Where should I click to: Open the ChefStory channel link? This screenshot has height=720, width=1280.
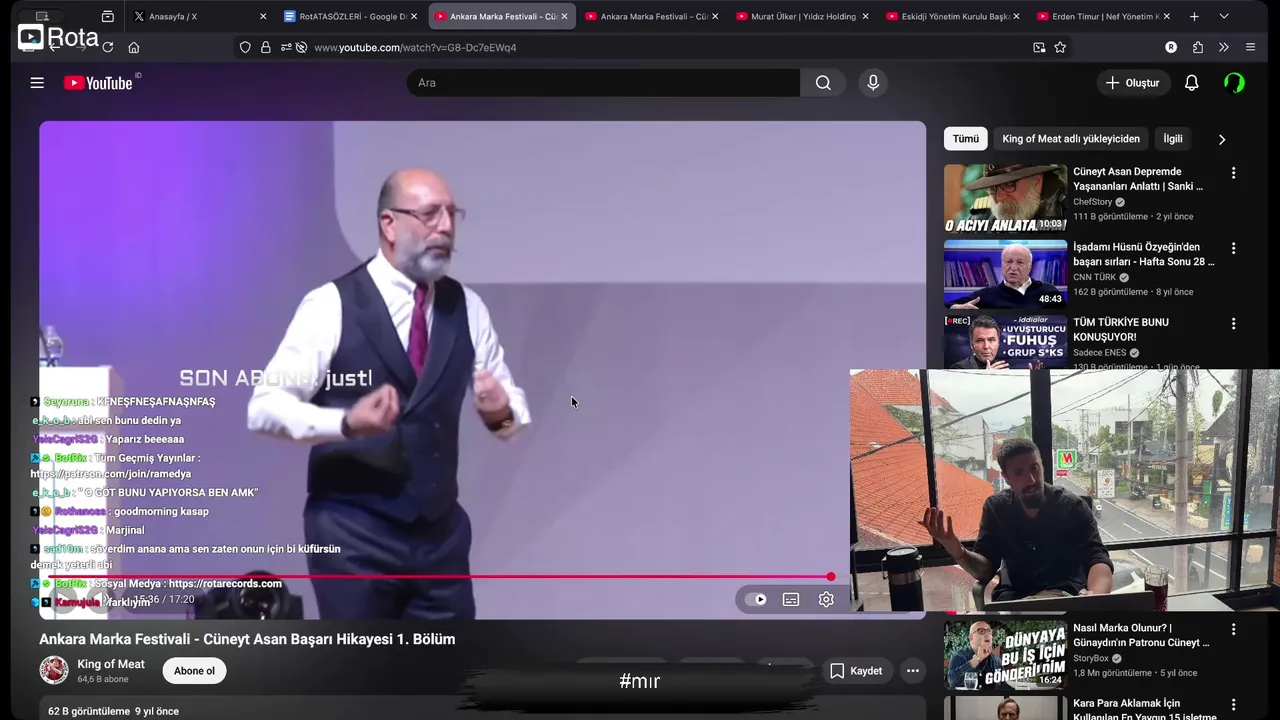(x=1092, y=202)
